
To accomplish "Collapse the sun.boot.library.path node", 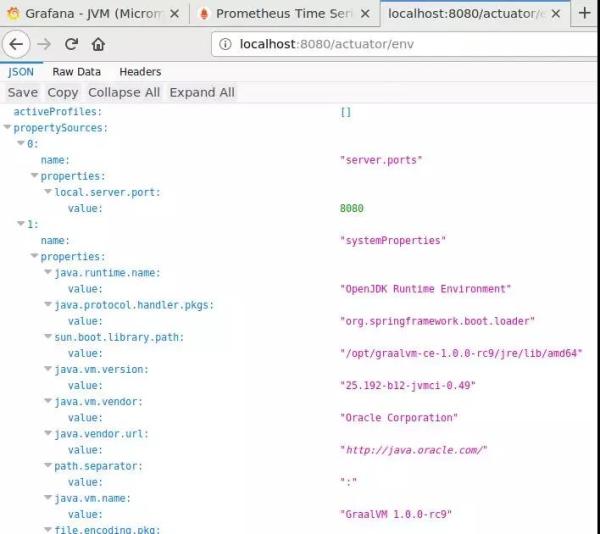I will (48, 336).
